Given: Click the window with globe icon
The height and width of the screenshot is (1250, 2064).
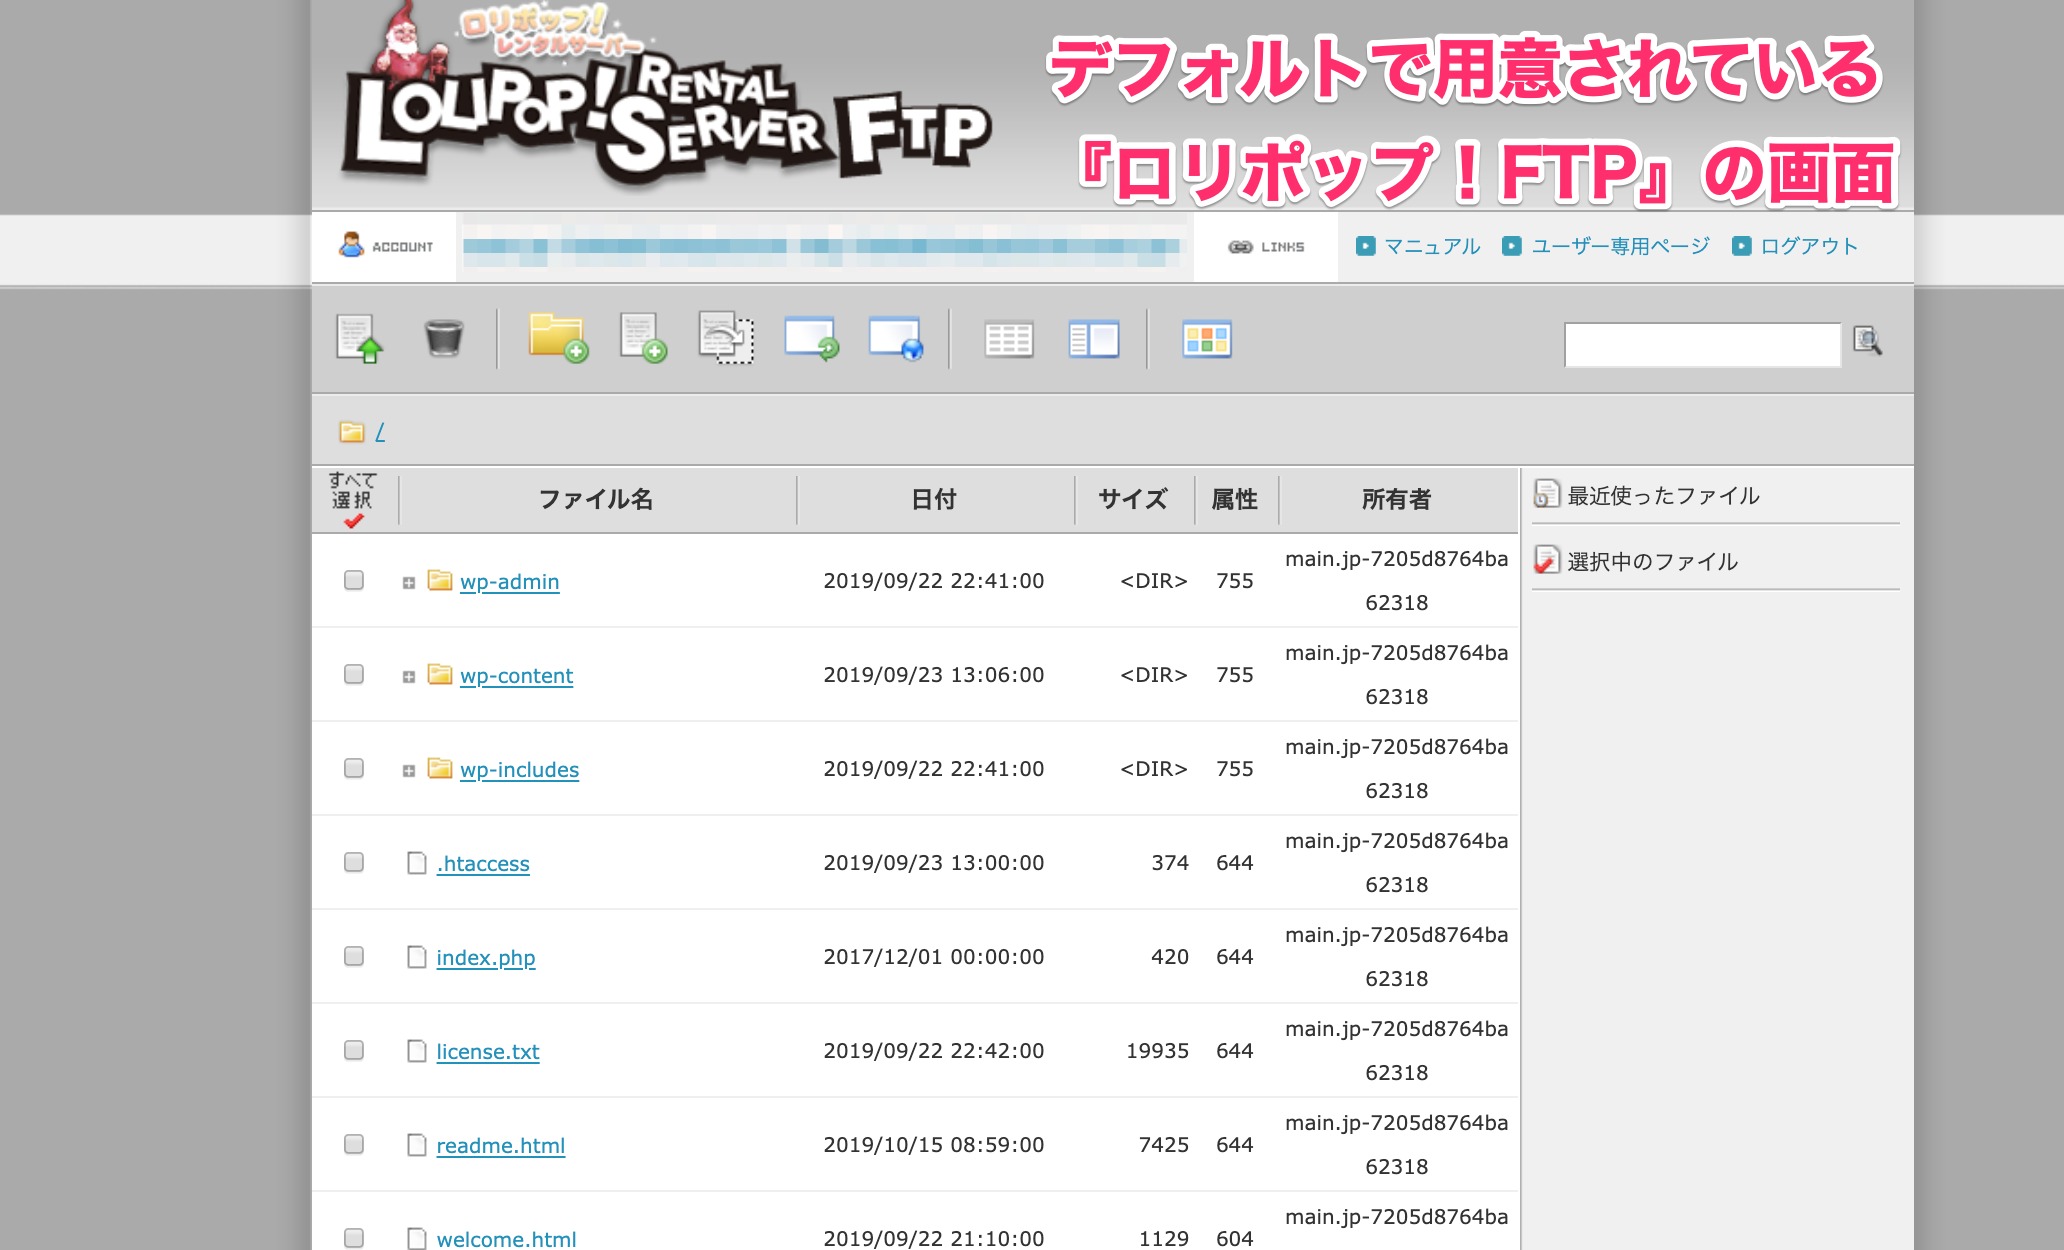Looking at the screenshot, I should (895, 338).
